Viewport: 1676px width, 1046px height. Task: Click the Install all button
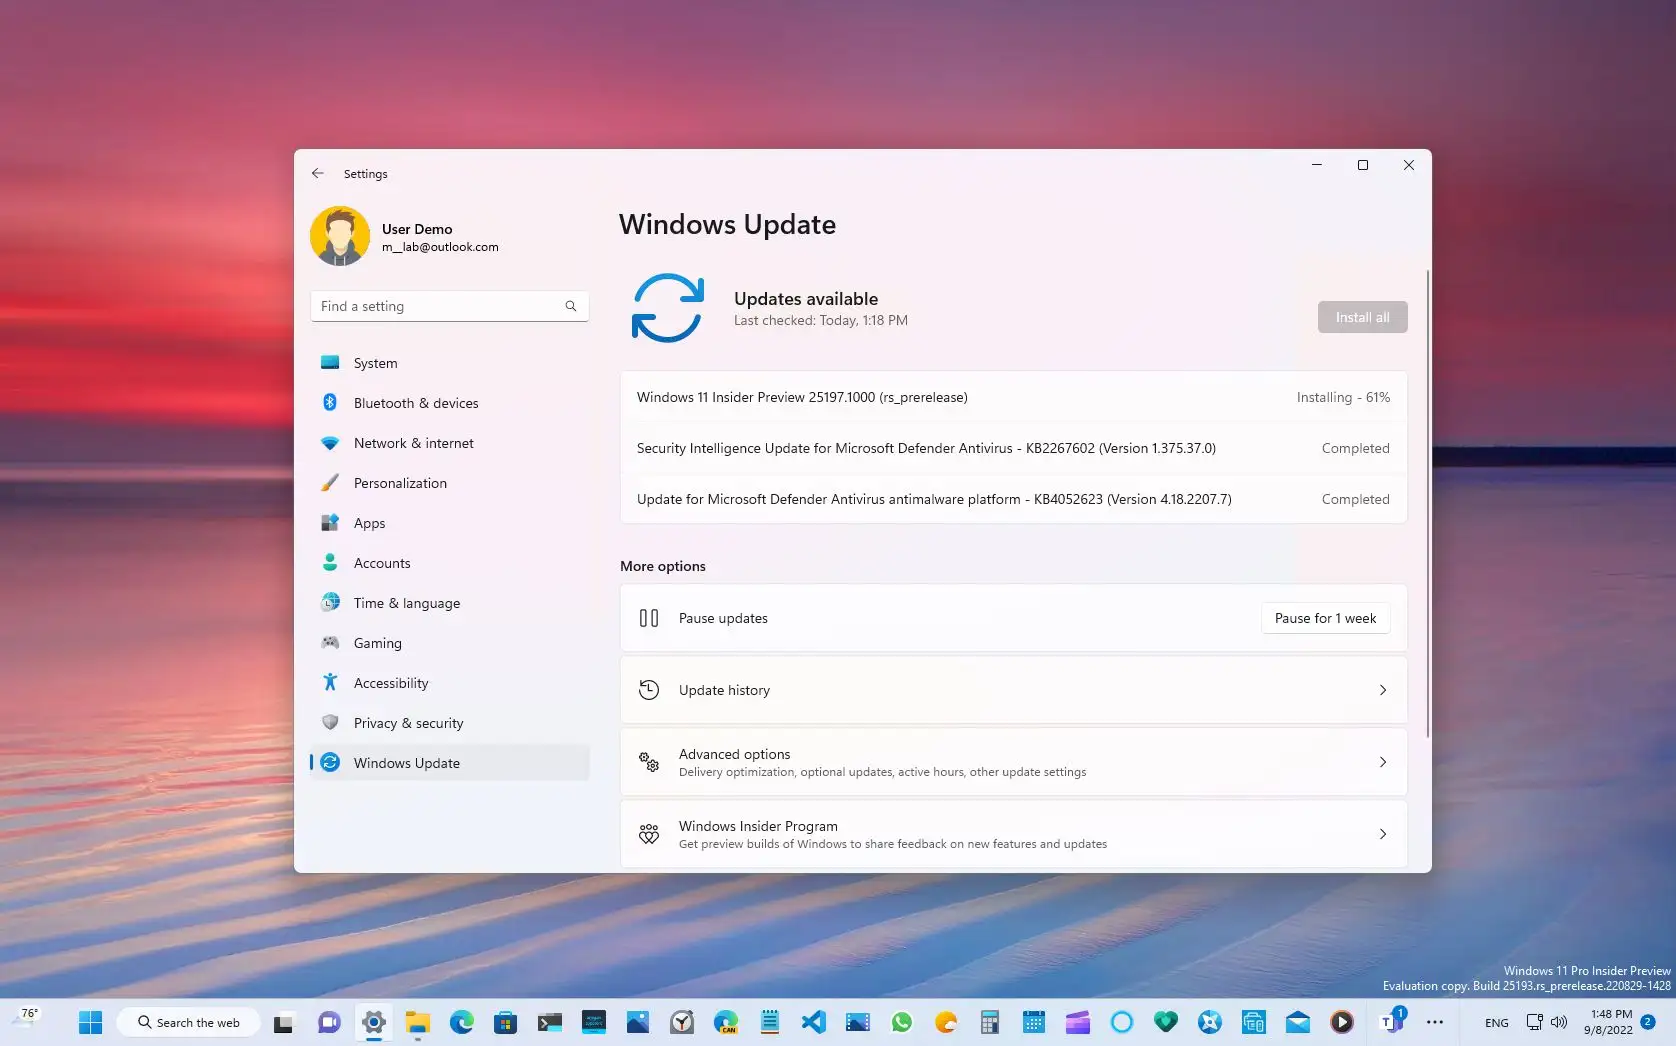pos(1362,317)
